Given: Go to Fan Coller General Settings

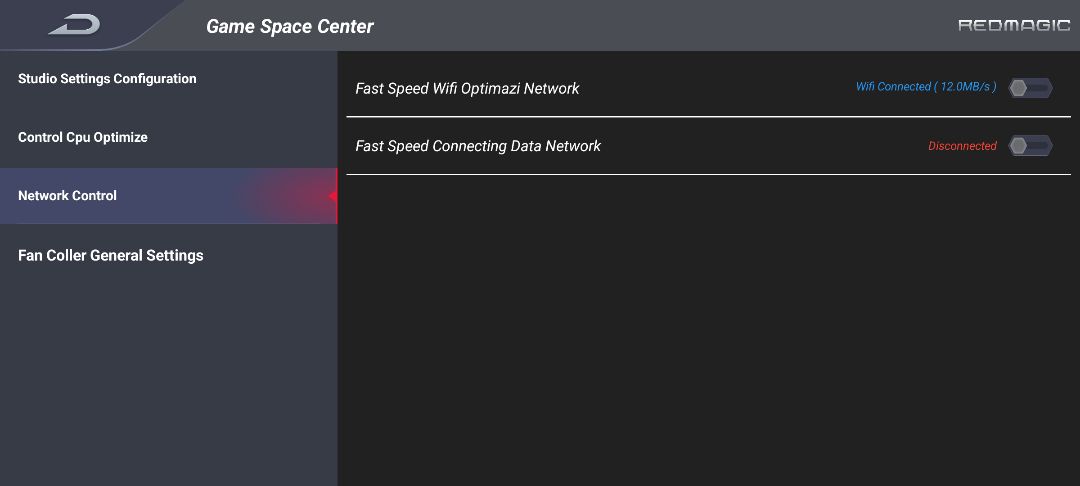Looking at the screenshot, I should (169, 255).
